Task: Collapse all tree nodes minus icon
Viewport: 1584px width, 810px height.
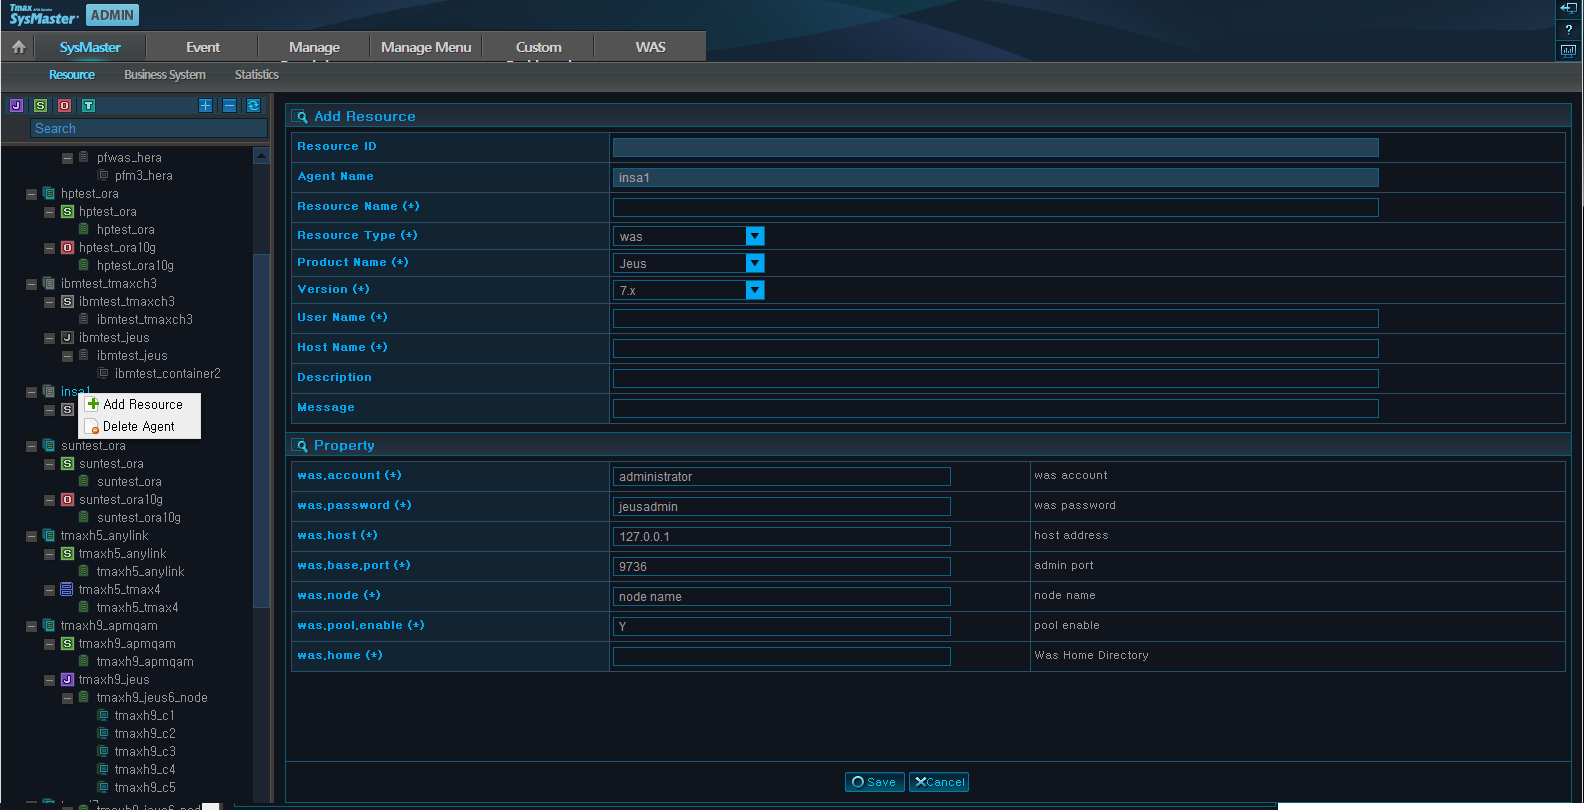Action: [x=229, y=105]
